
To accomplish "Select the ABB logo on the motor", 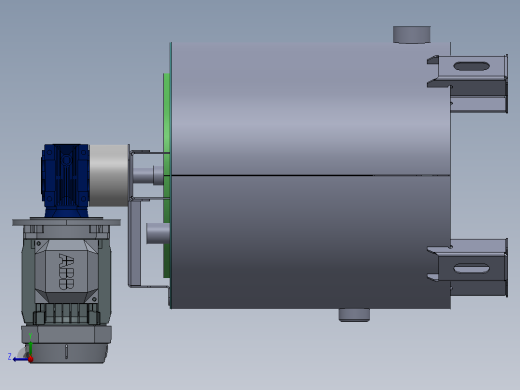I will click(x=66, y=271).
